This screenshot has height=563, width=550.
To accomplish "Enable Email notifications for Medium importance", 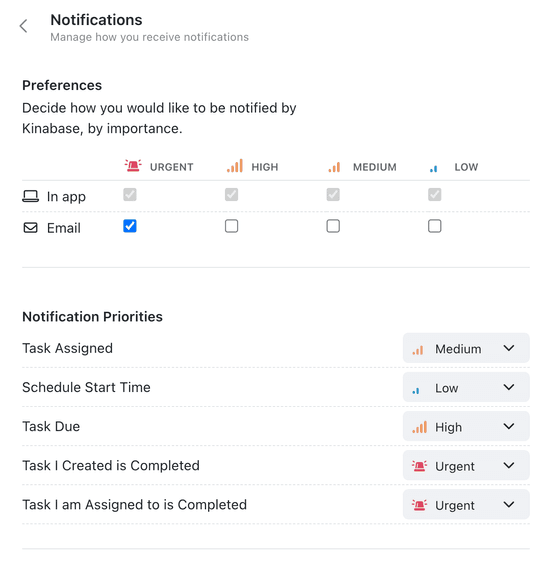I will coord(333,226).
